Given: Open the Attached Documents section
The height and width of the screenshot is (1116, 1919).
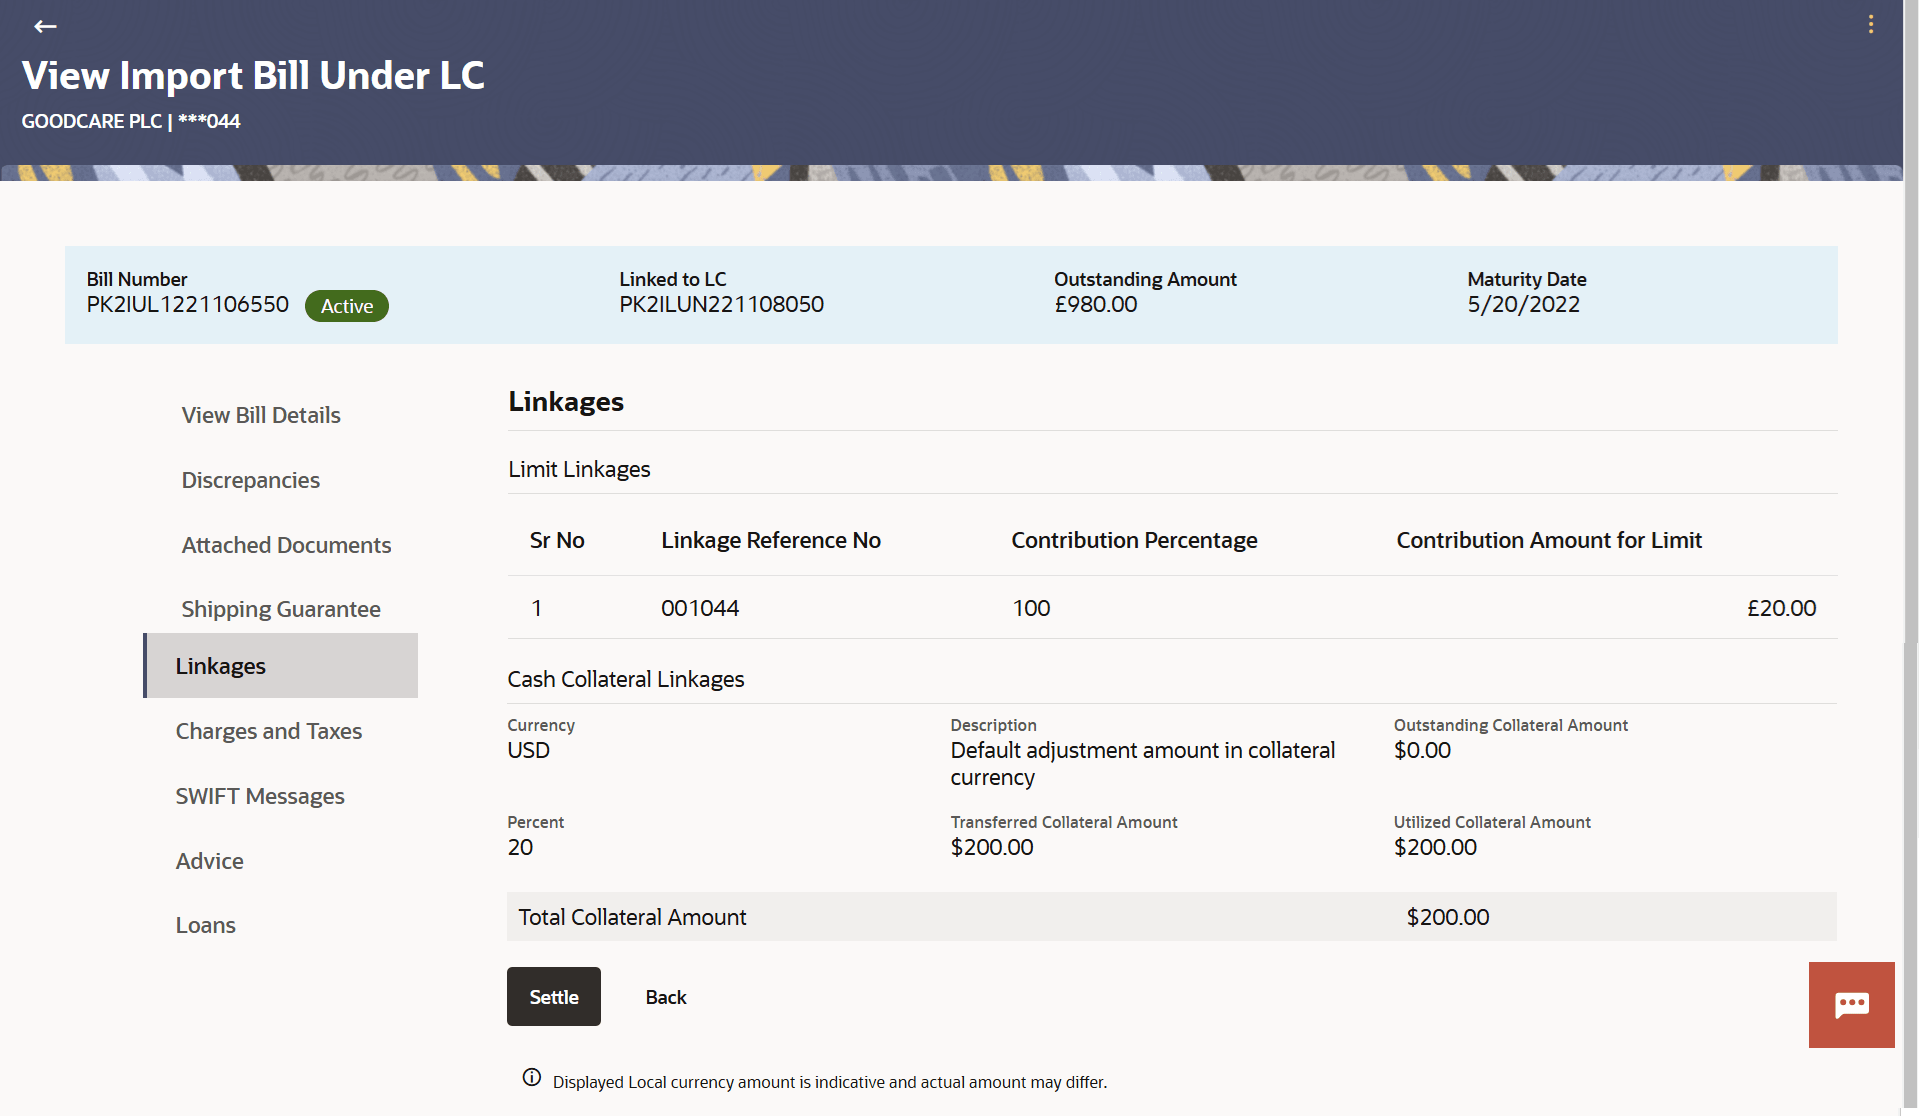Looking at the screenshot, I should (x=286, y=544).
